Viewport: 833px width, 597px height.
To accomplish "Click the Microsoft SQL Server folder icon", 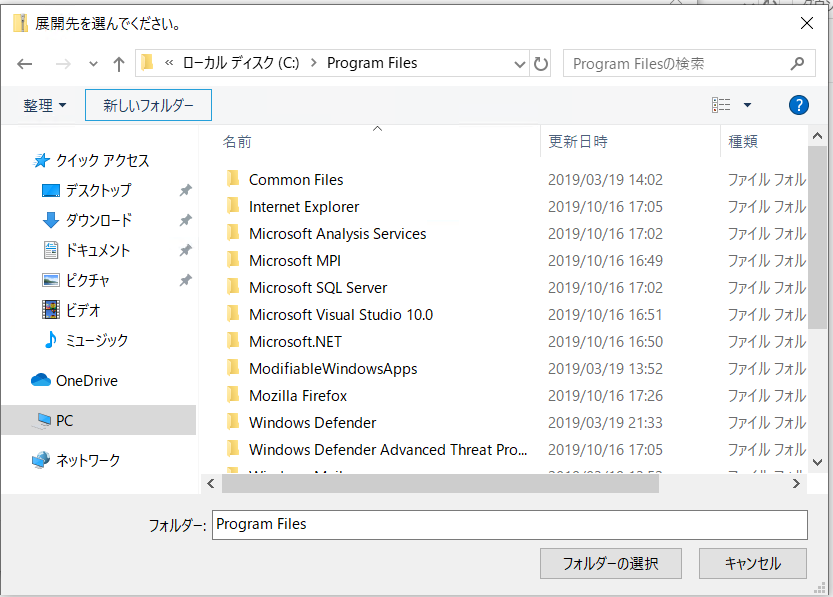I will [233, 287].
